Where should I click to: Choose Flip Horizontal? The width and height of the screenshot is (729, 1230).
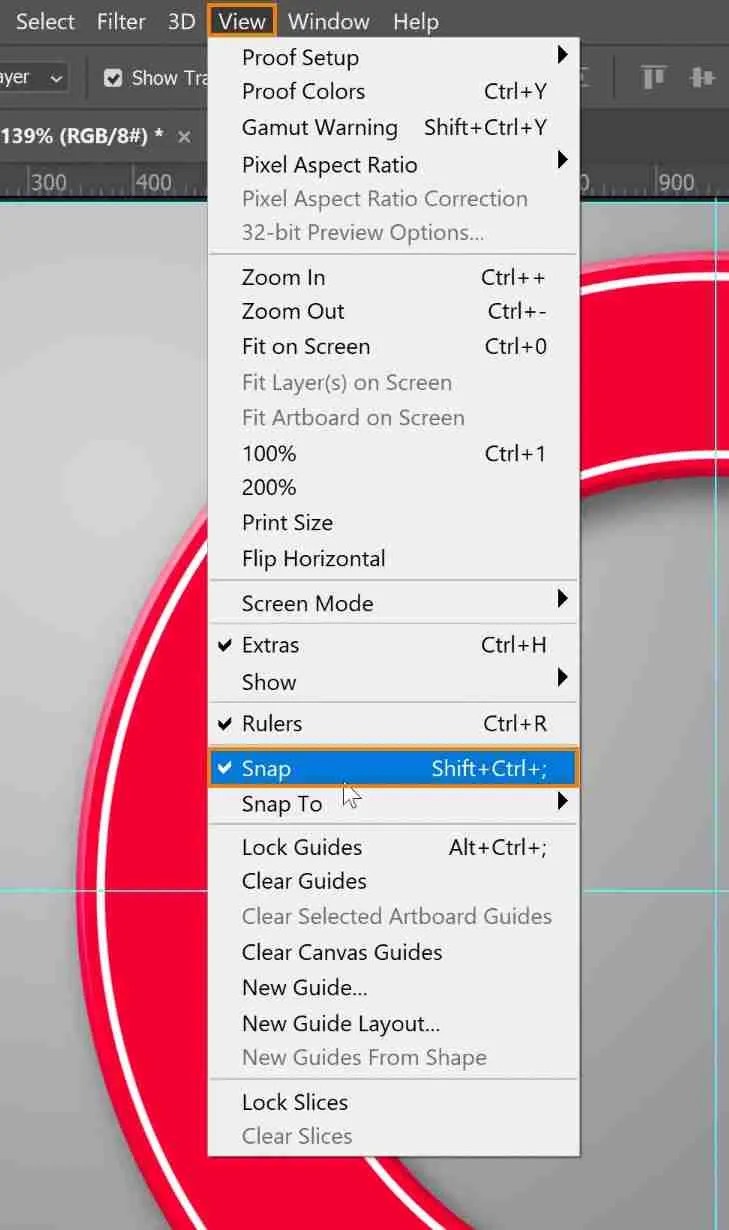click(x=313, y=558)
